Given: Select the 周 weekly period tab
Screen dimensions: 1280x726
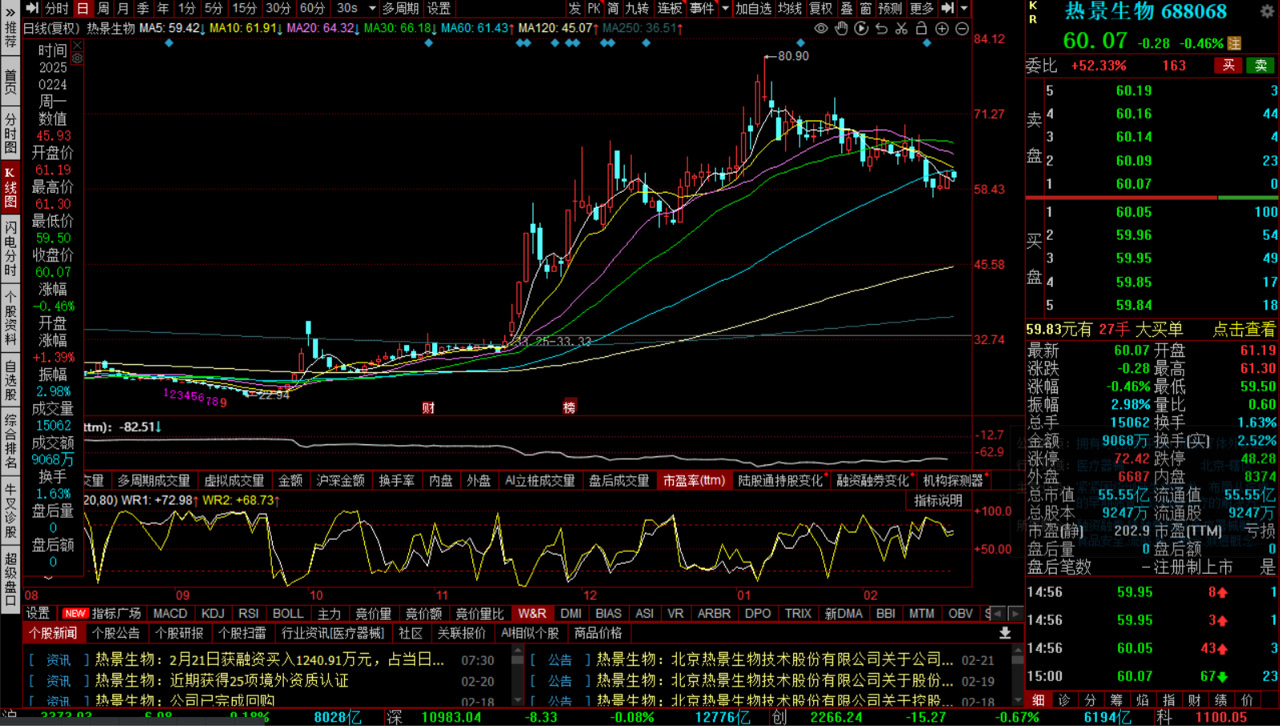Looking at the screenshot, I should [x=103, y=8].
